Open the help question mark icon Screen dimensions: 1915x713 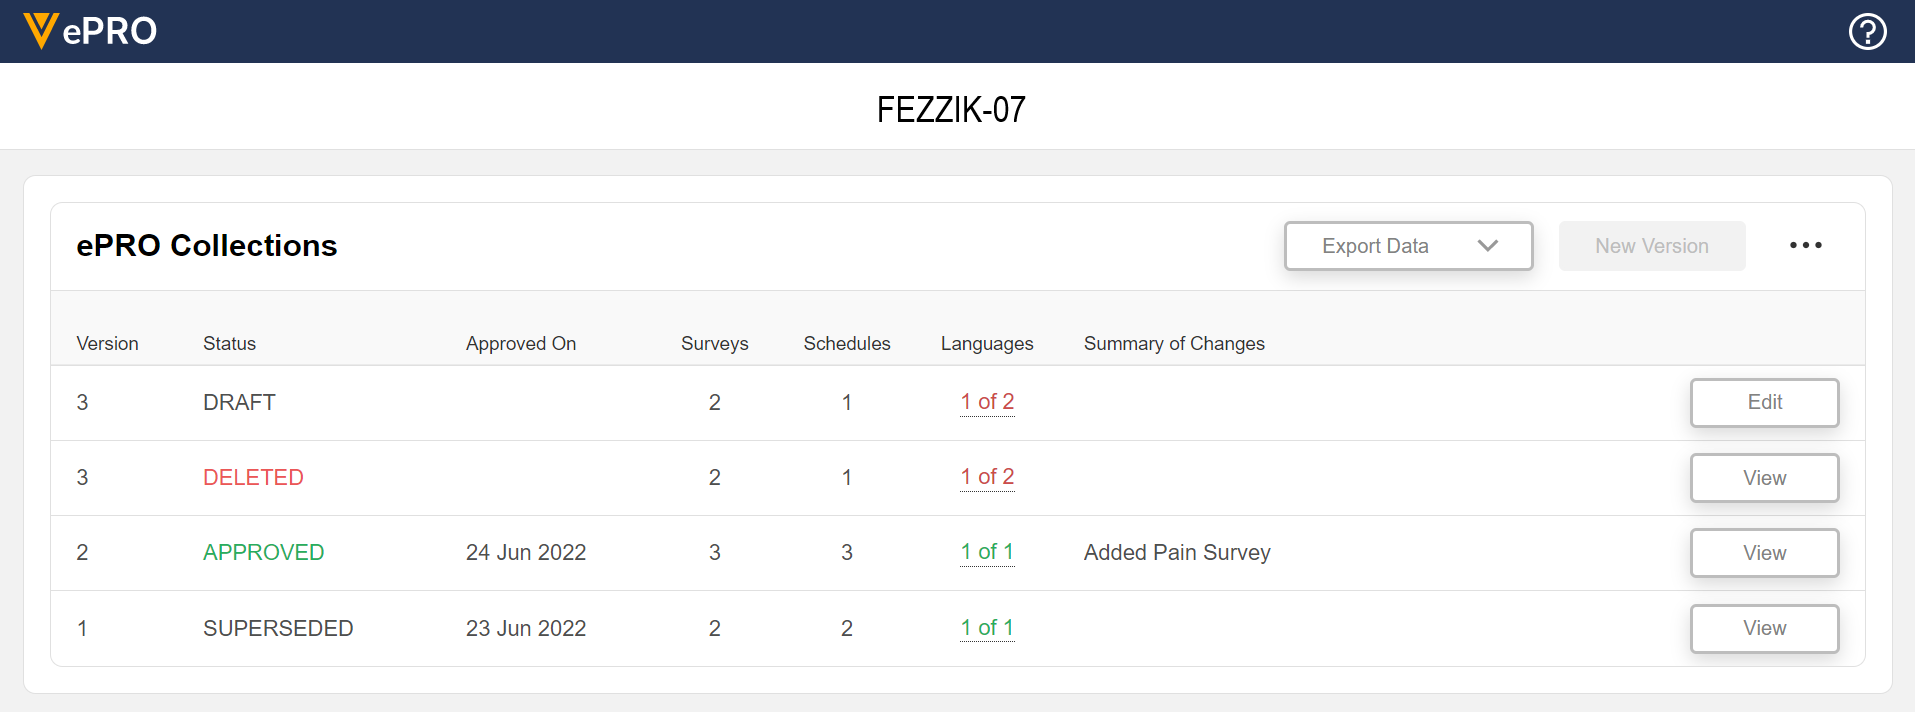(1867, 31)
